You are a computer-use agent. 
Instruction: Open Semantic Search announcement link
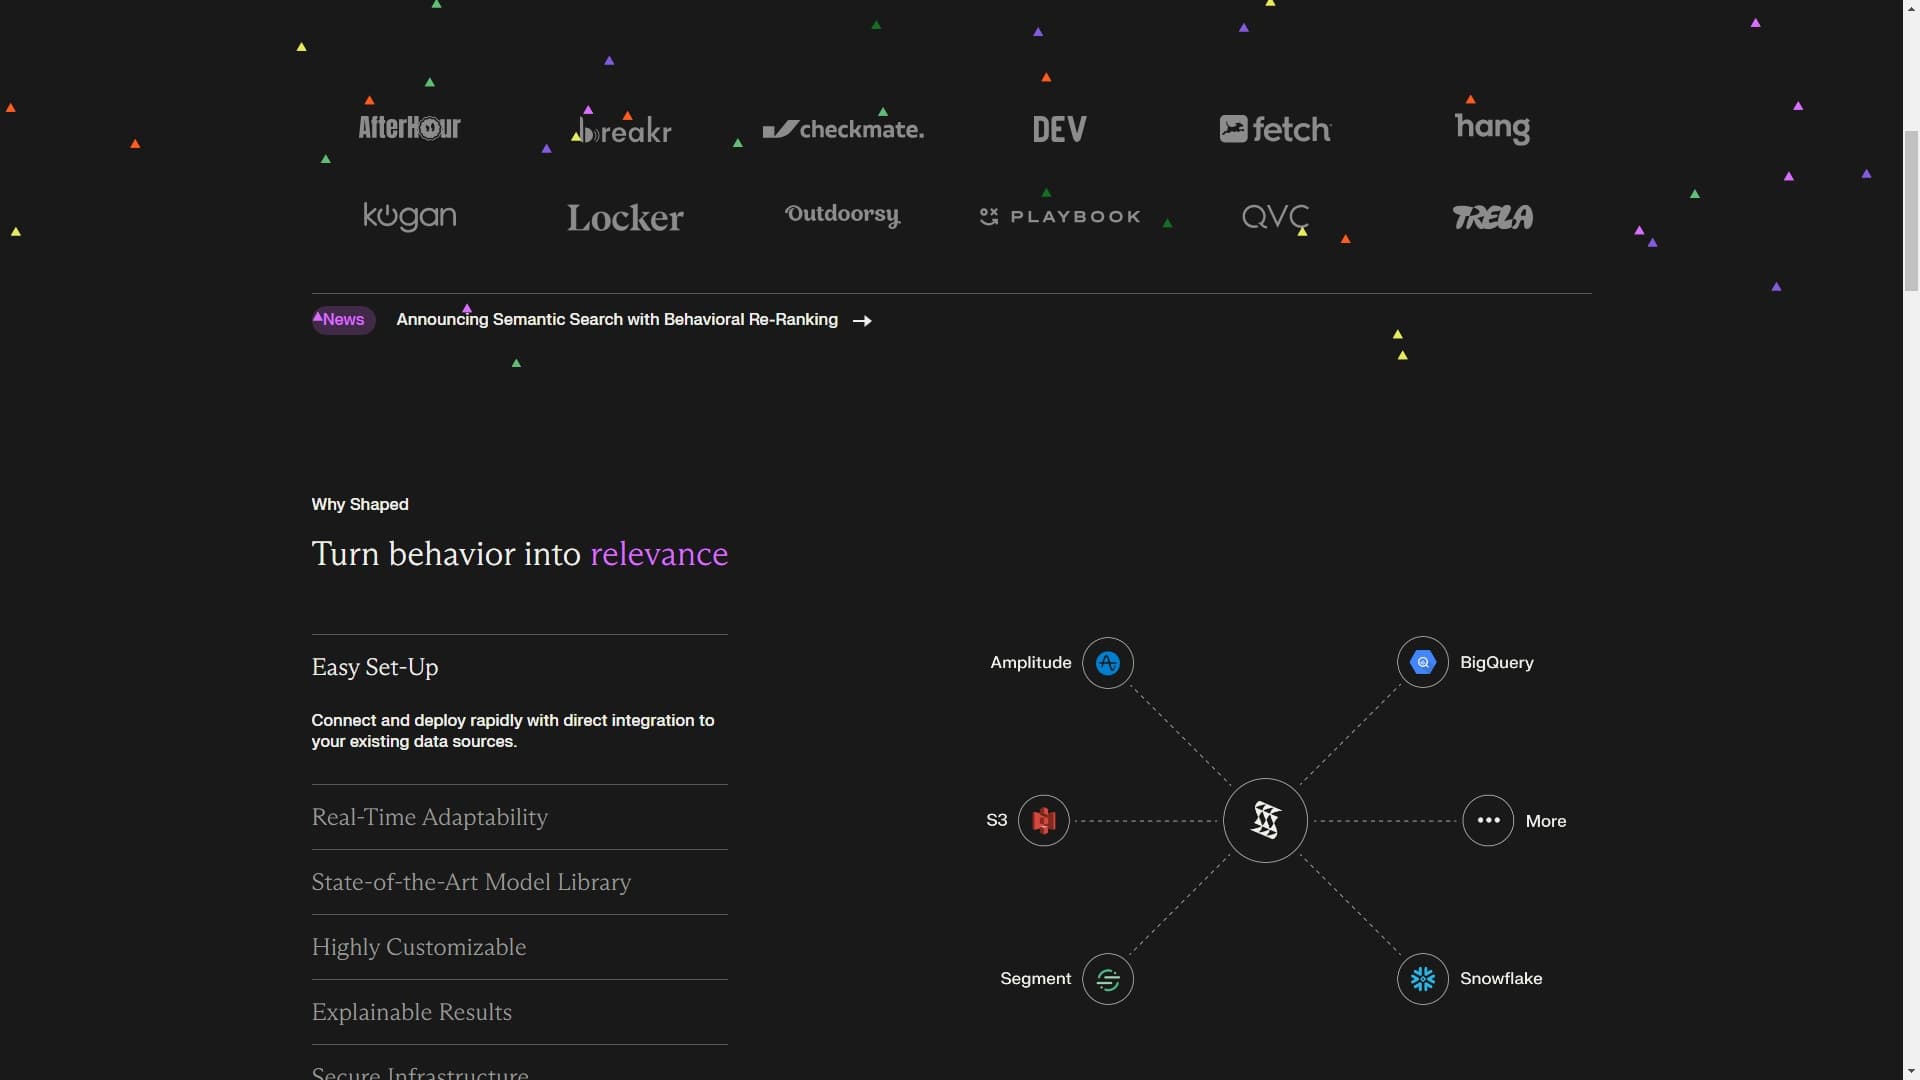pyautogui.click(x=617, y=320)
